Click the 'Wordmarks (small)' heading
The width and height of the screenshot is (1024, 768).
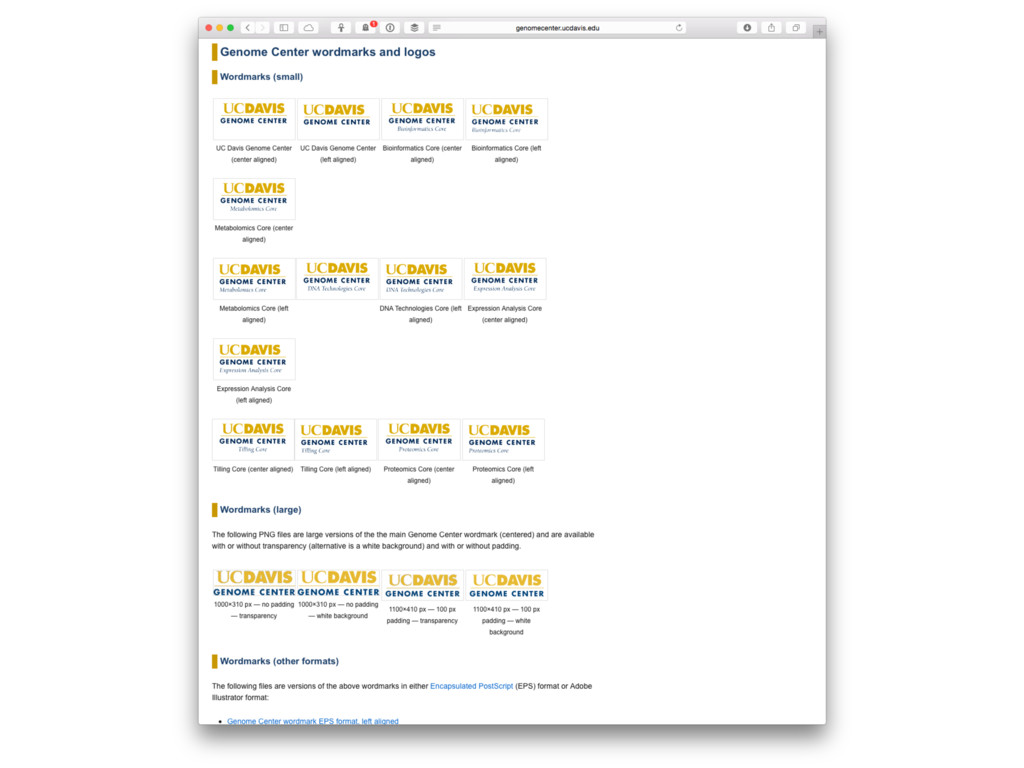coord(261,76)
